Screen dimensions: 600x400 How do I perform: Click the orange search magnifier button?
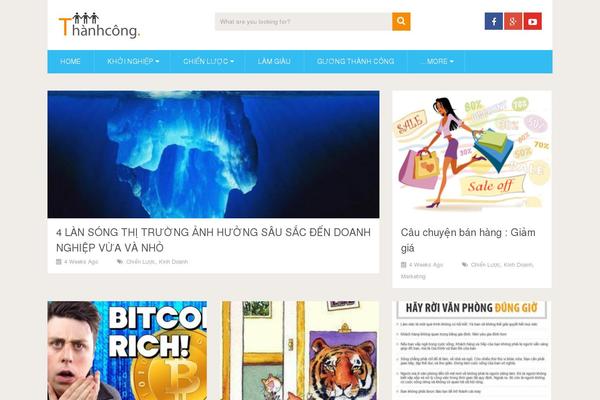click(401, 21)
